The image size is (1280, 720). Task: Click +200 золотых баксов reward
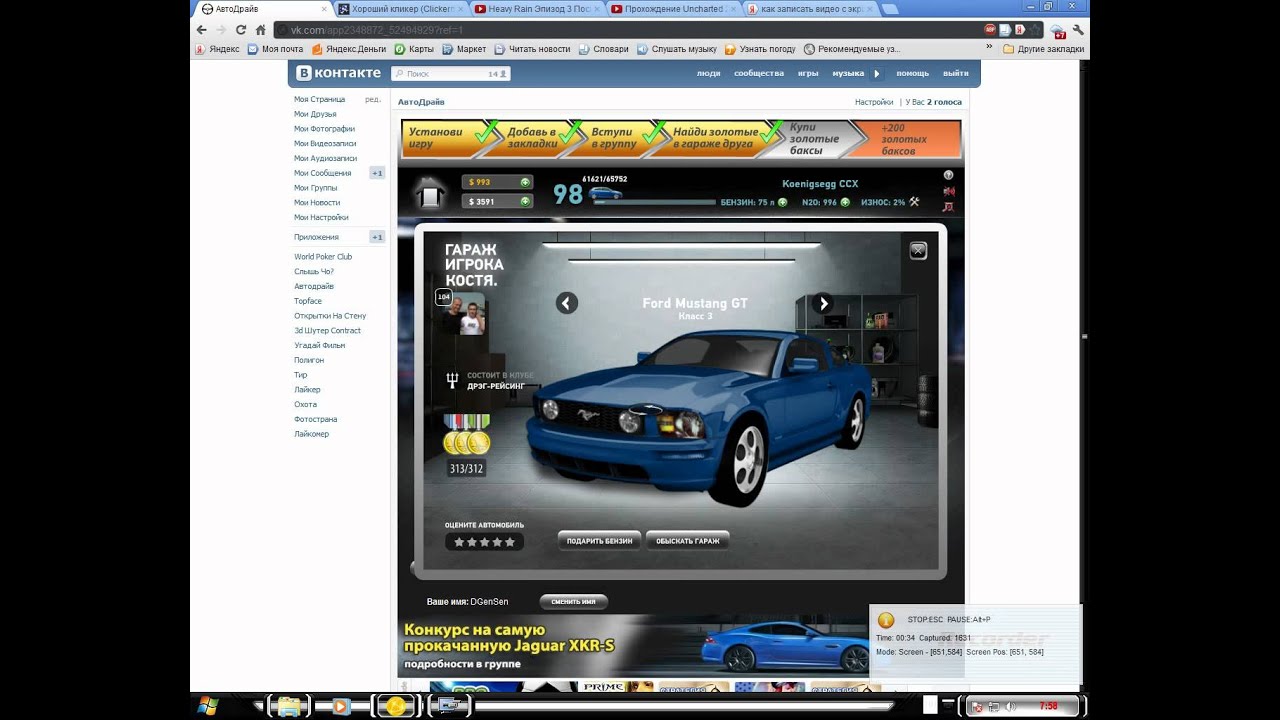click(906, 138)
